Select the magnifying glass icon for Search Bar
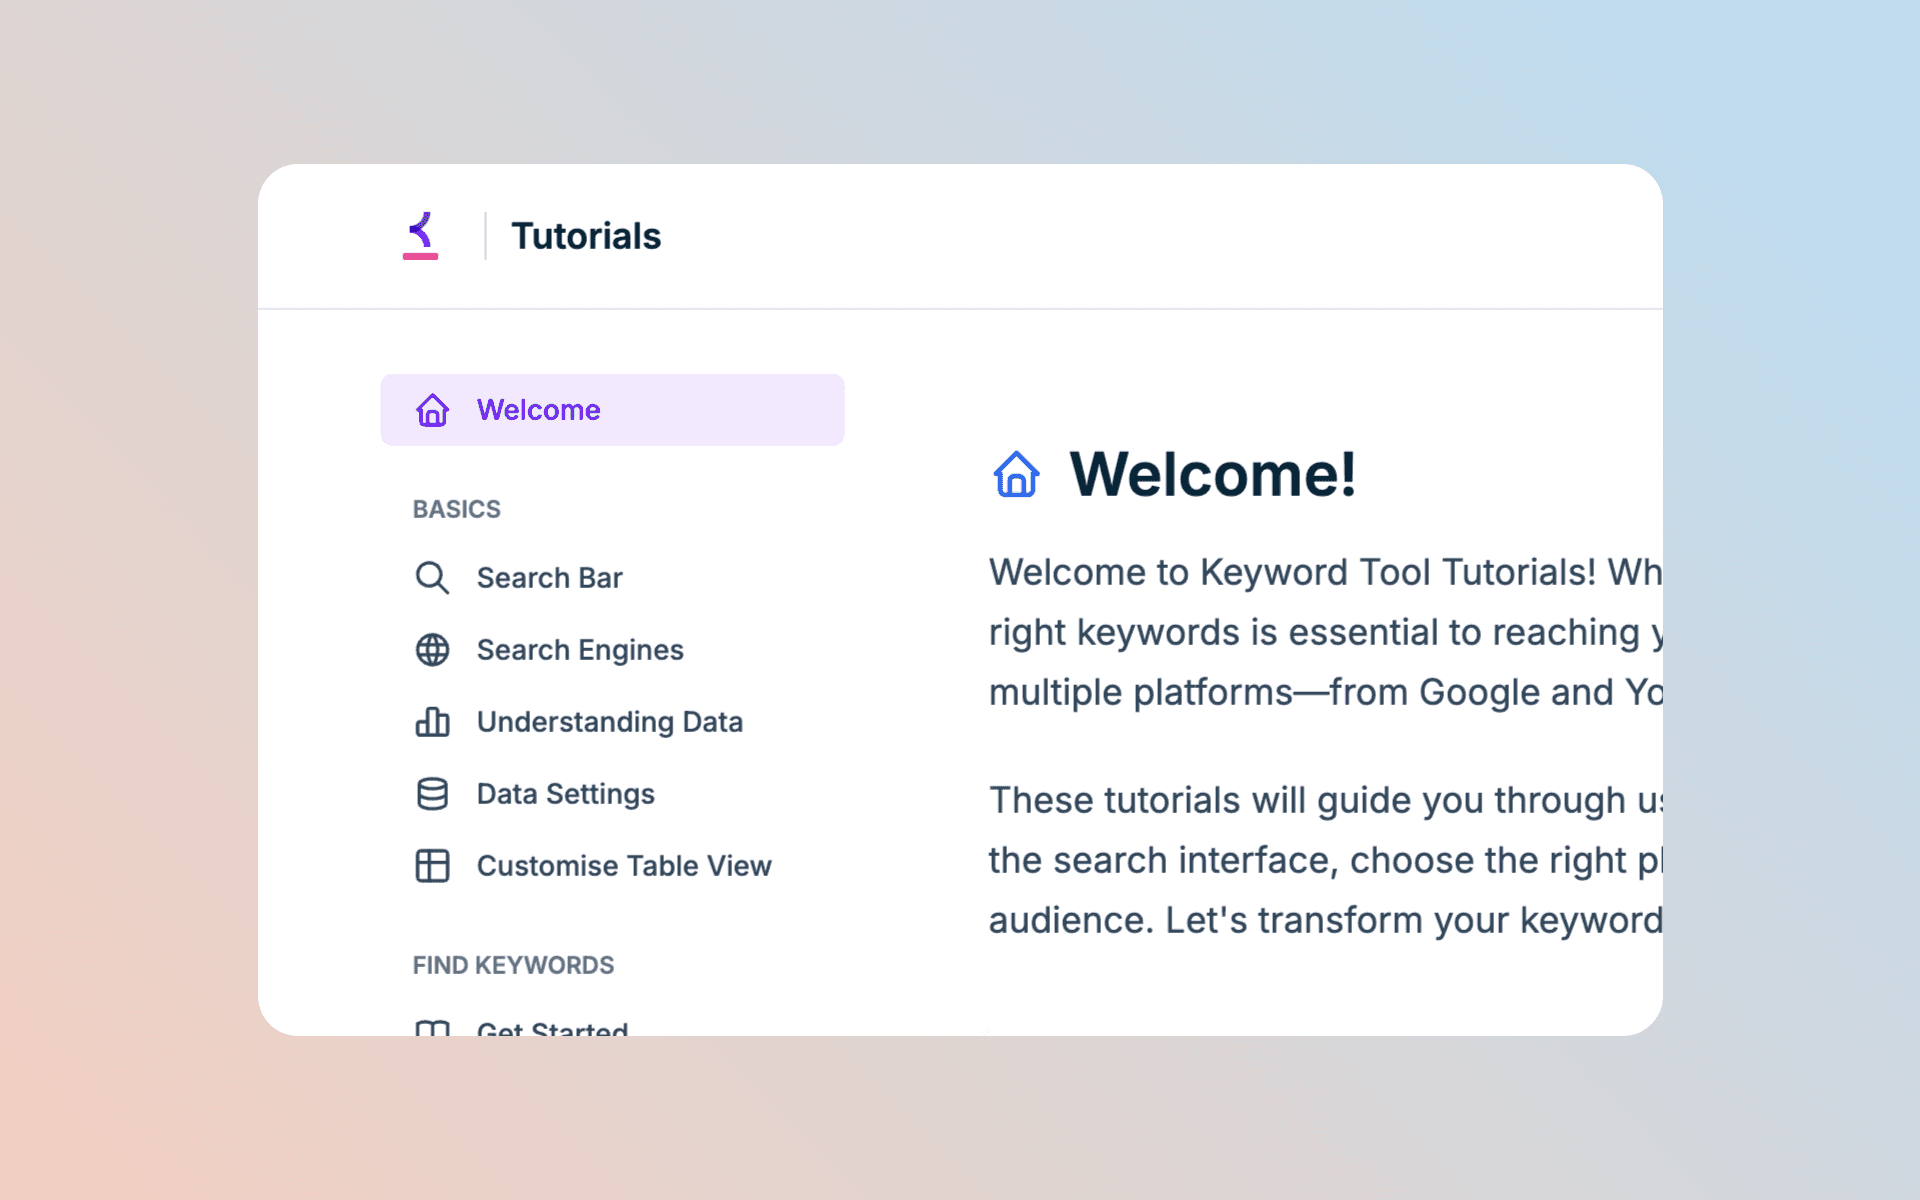The image size is (1920, 1200). tap(432, 578)
